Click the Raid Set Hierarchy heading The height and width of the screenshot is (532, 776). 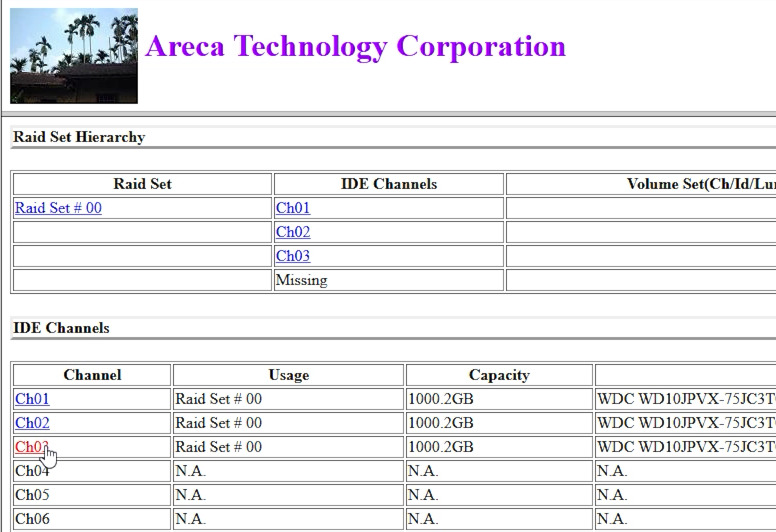tap(79, 137)
